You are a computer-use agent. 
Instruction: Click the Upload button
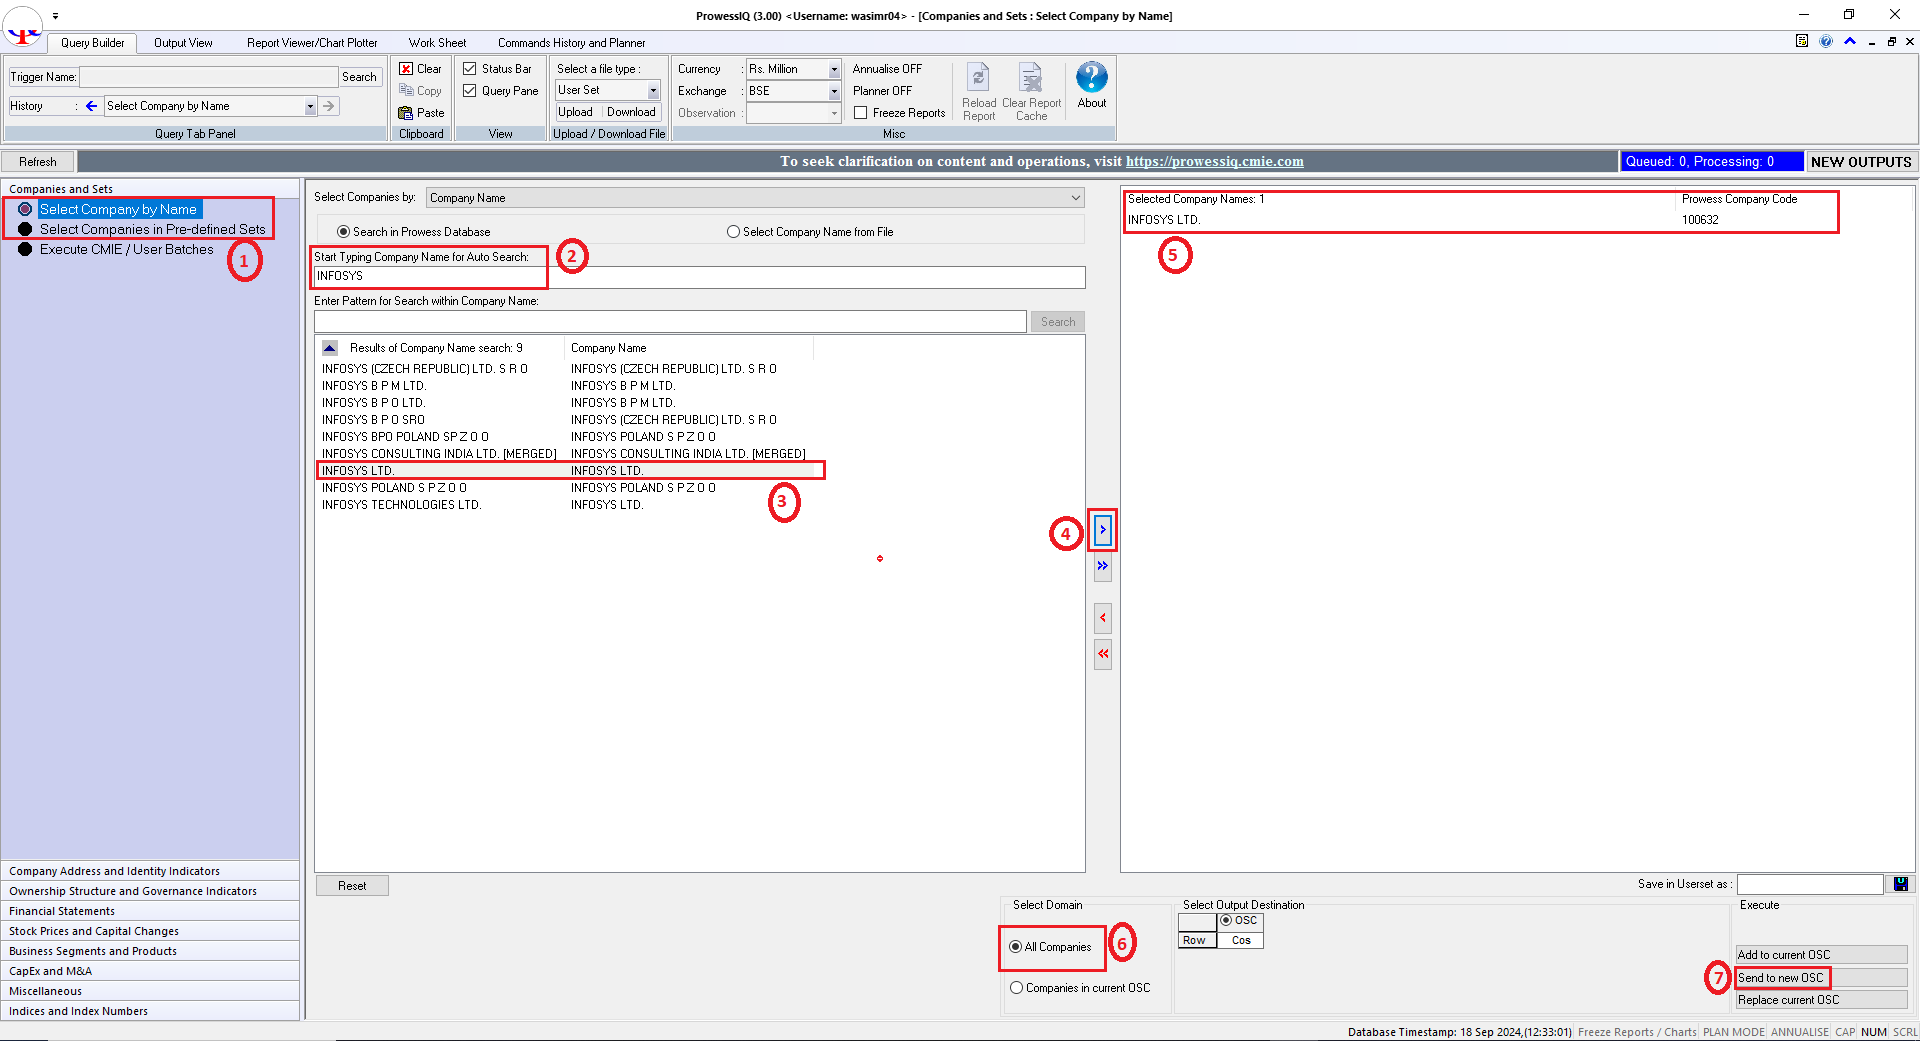[x=575, y=112]
